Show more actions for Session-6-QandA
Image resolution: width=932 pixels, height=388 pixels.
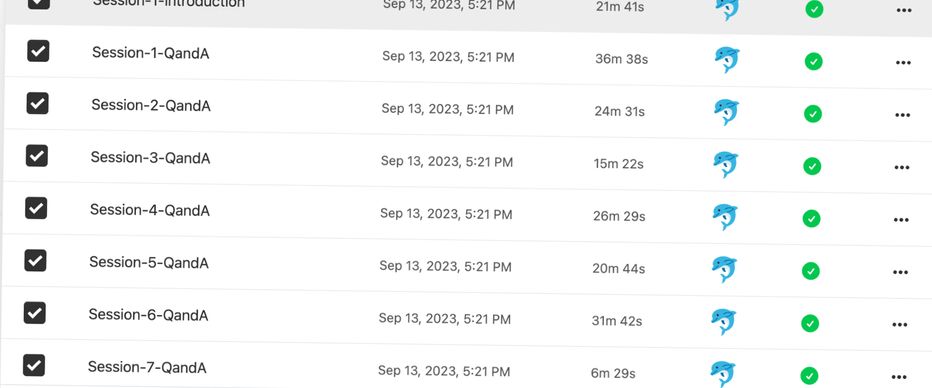point(900,324)
